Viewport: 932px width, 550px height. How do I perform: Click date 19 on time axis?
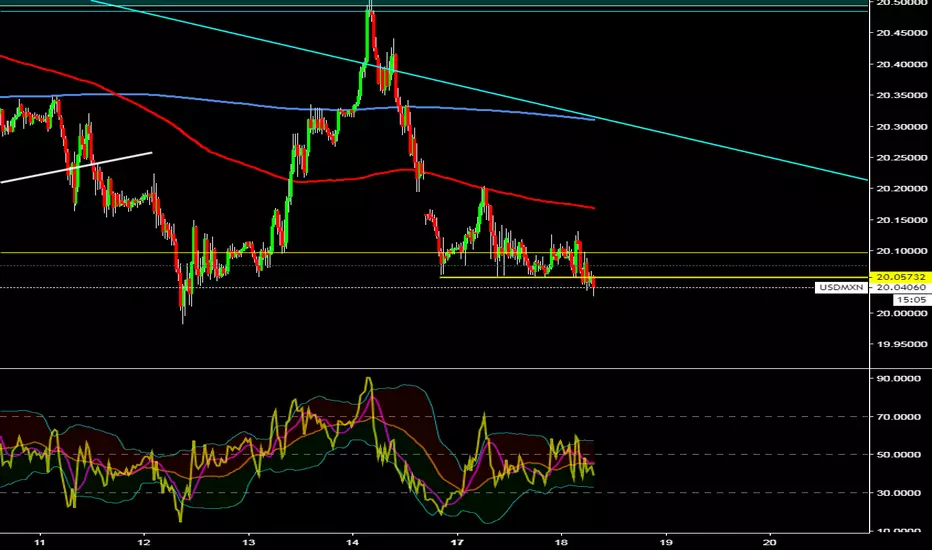666,542
